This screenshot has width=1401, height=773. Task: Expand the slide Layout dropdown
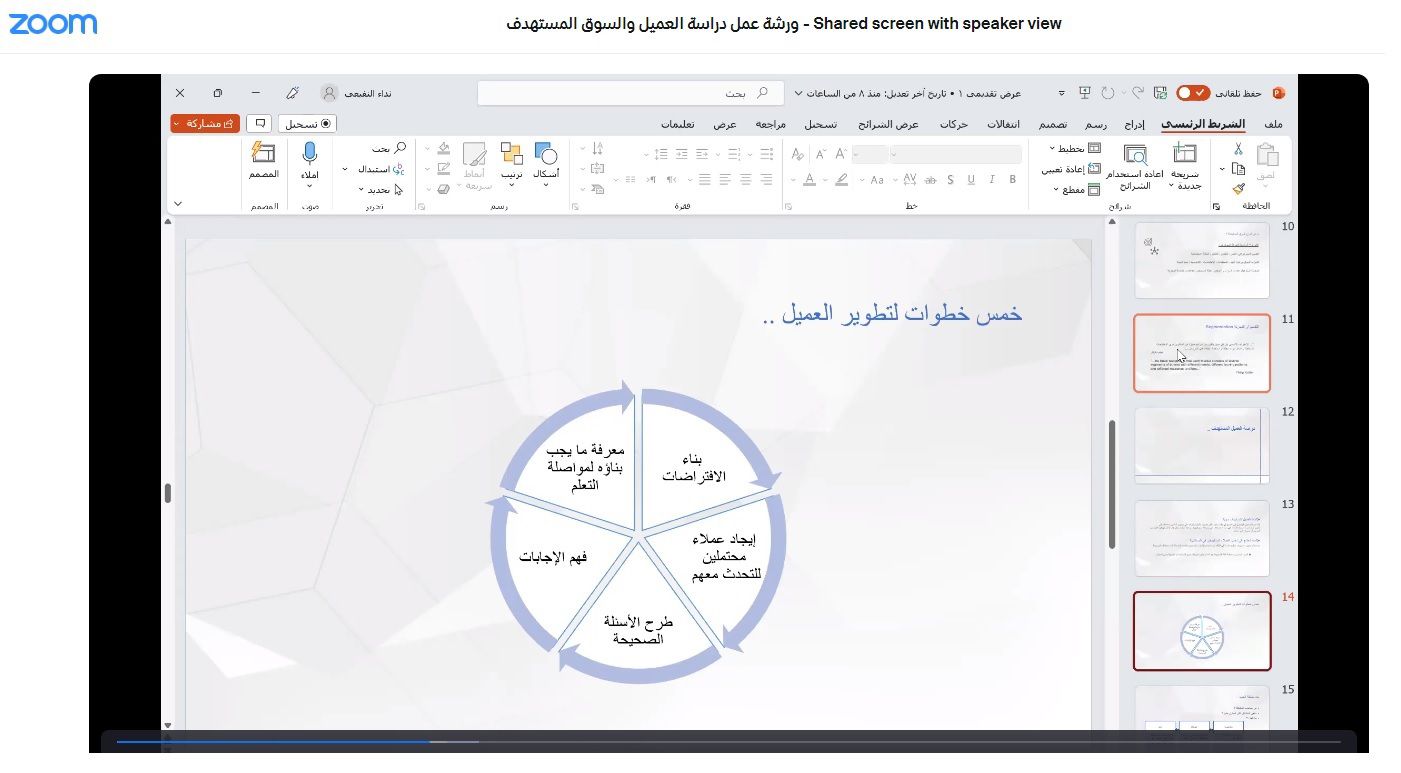click(x=1074, y=148)
